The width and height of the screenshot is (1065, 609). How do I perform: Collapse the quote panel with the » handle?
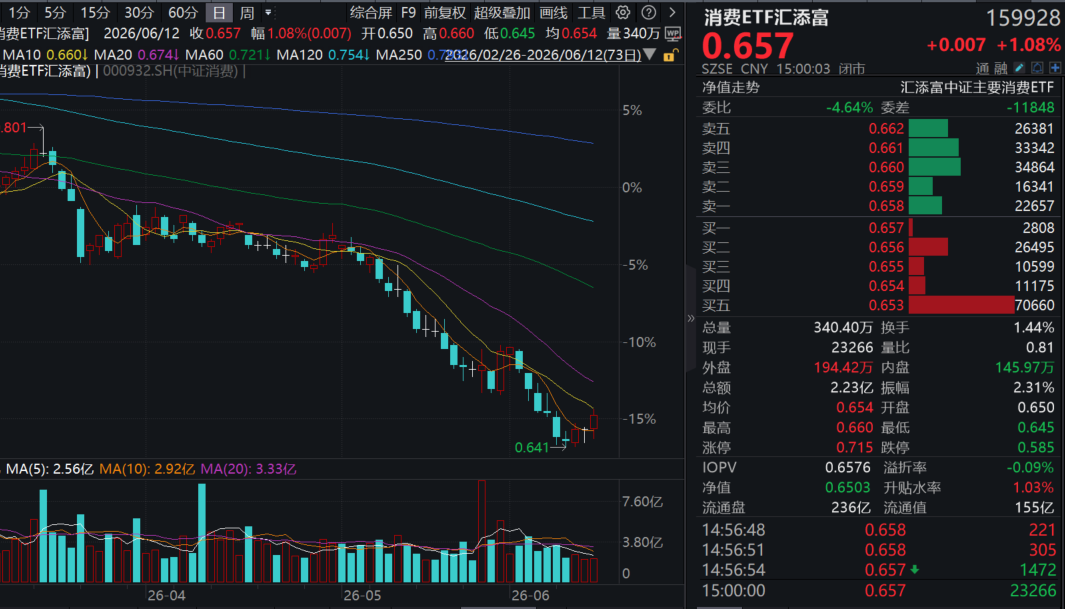pyautogui.click(x=691, y=318)
